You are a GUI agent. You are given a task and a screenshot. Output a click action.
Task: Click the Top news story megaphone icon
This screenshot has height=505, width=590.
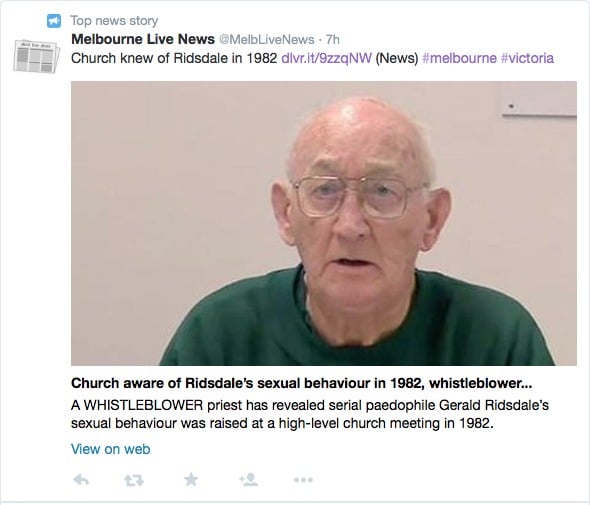(x=54, y=21)
